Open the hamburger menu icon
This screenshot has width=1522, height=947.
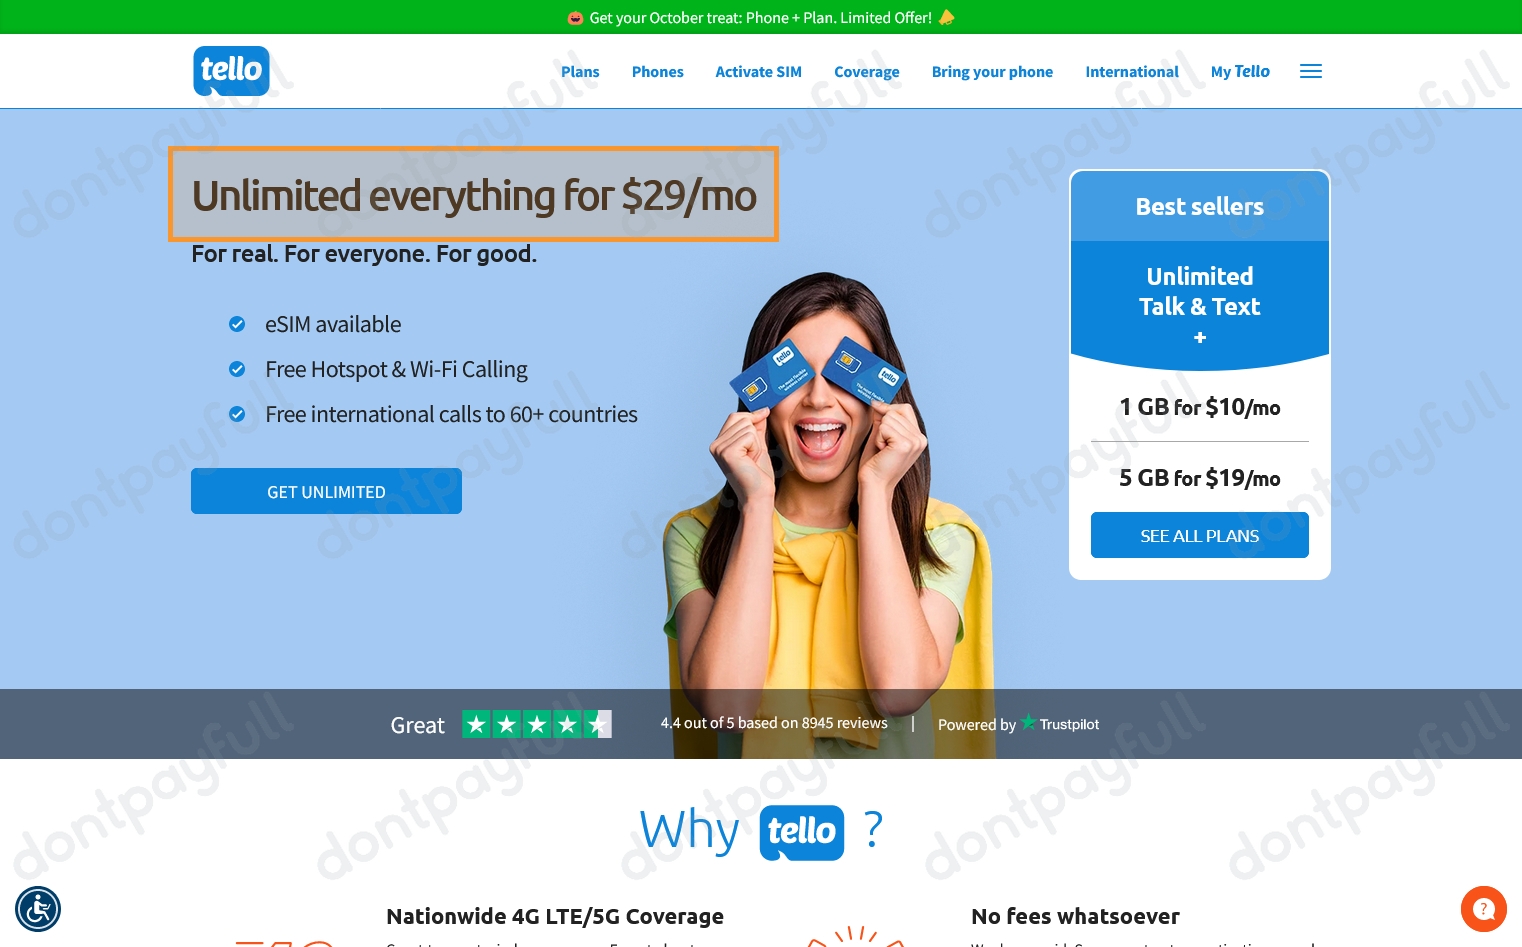pyautogui.click(x=1310, y=71)
